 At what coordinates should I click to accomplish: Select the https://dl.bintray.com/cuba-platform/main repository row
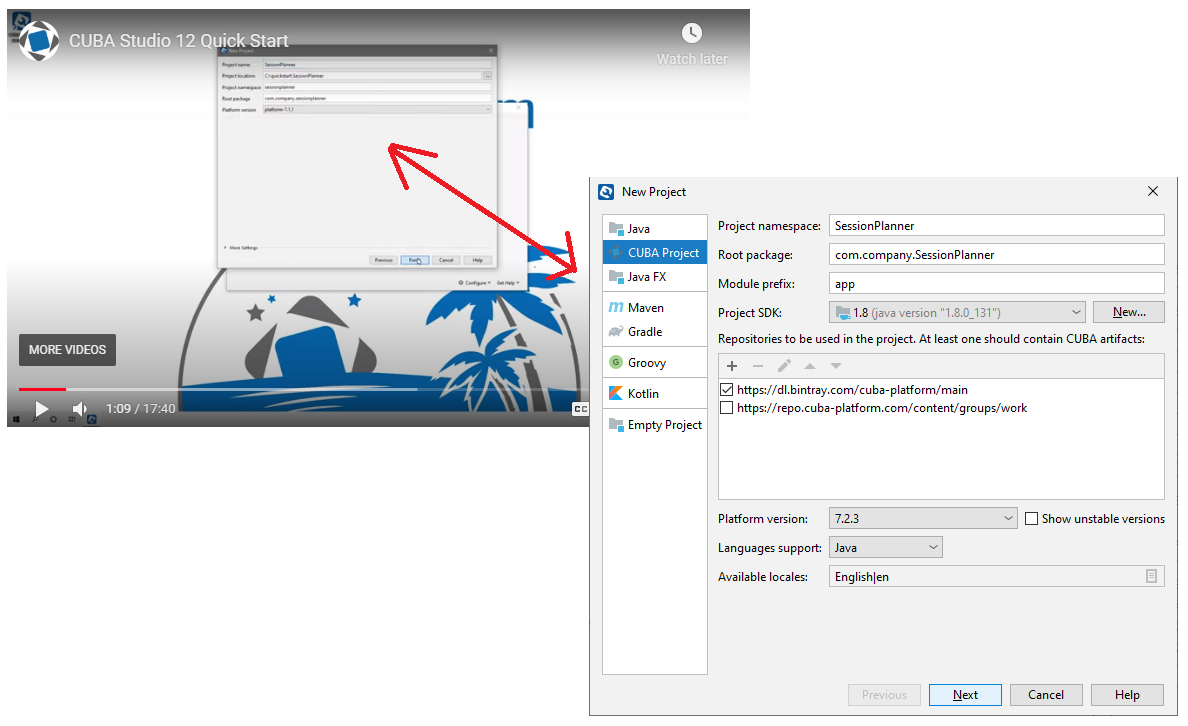coord(941,390)
